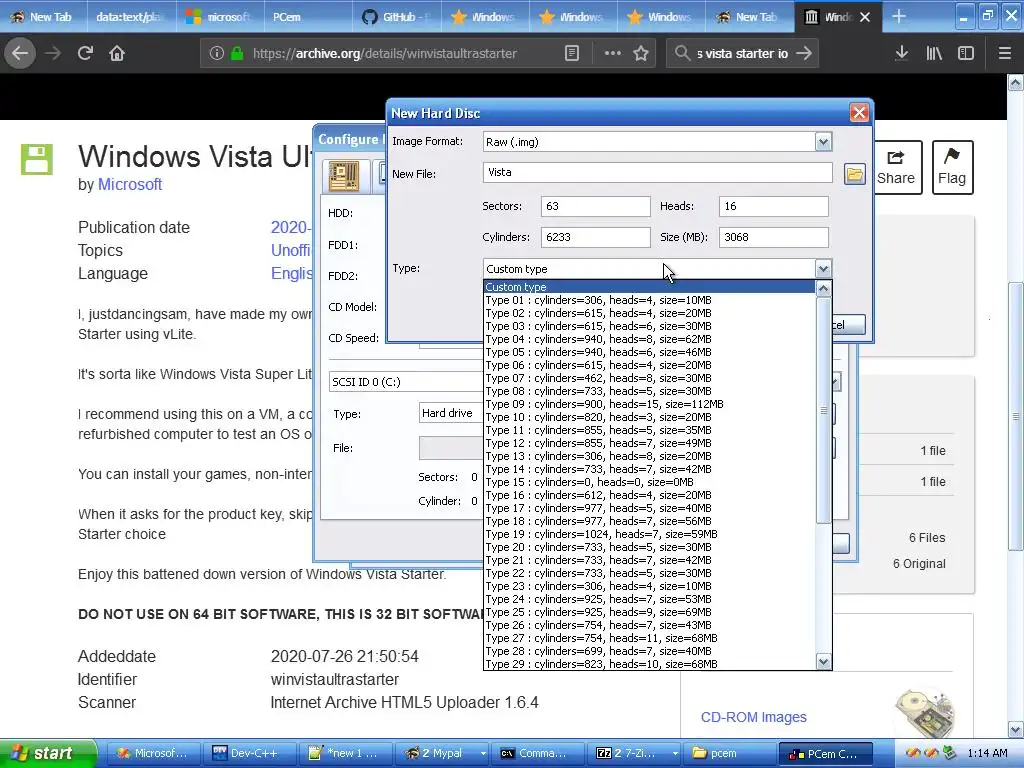Viewport: 1024px width, 768px height.
Task: Click the browser Forward arrow button
Action: [x=53, y=53]
